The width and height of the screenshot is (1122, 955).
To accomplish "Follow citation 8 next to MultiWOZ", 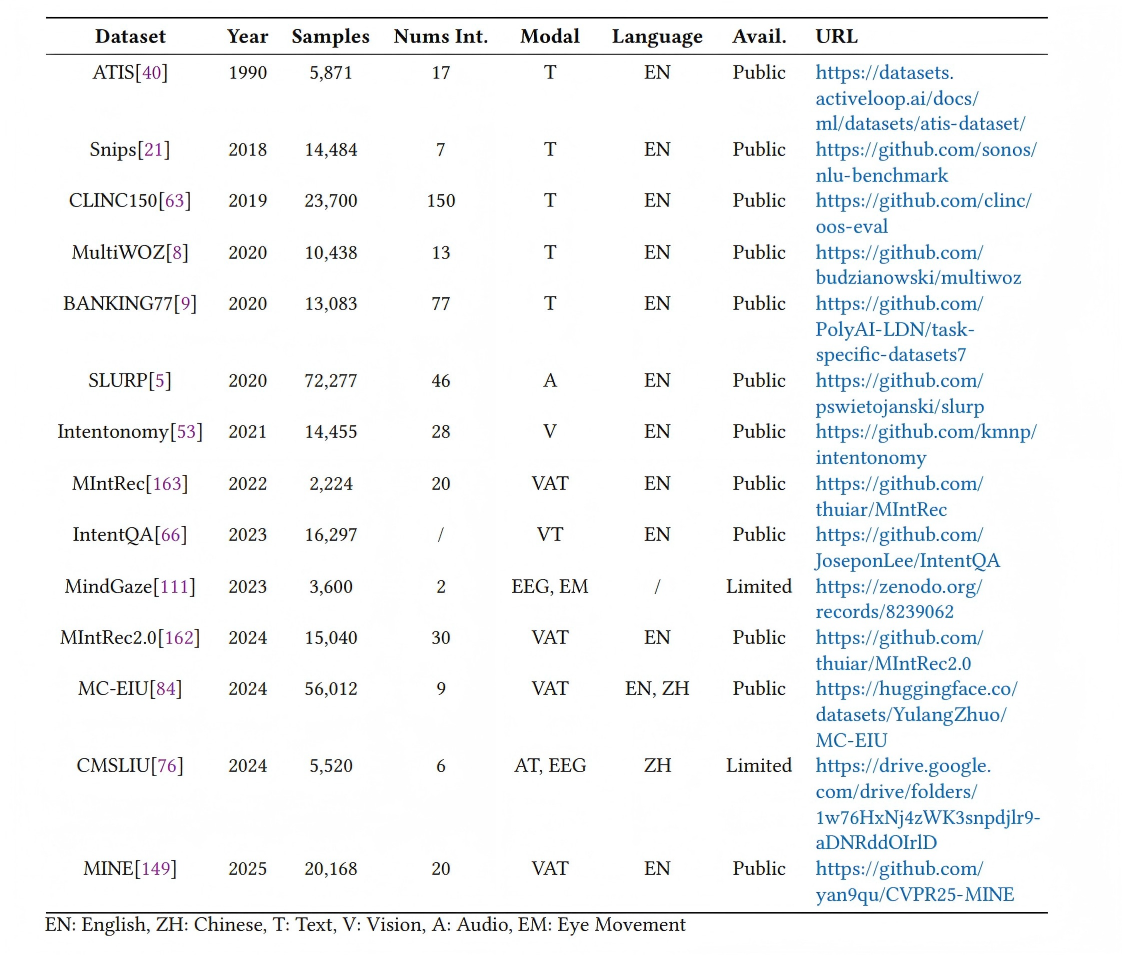I will click(177, 253).
